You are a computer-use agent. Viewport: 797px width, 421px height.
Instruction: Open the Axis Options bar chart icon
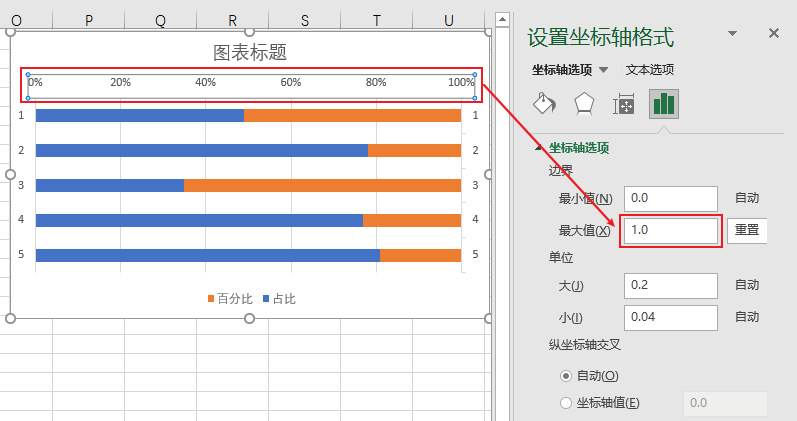point(663,104)
